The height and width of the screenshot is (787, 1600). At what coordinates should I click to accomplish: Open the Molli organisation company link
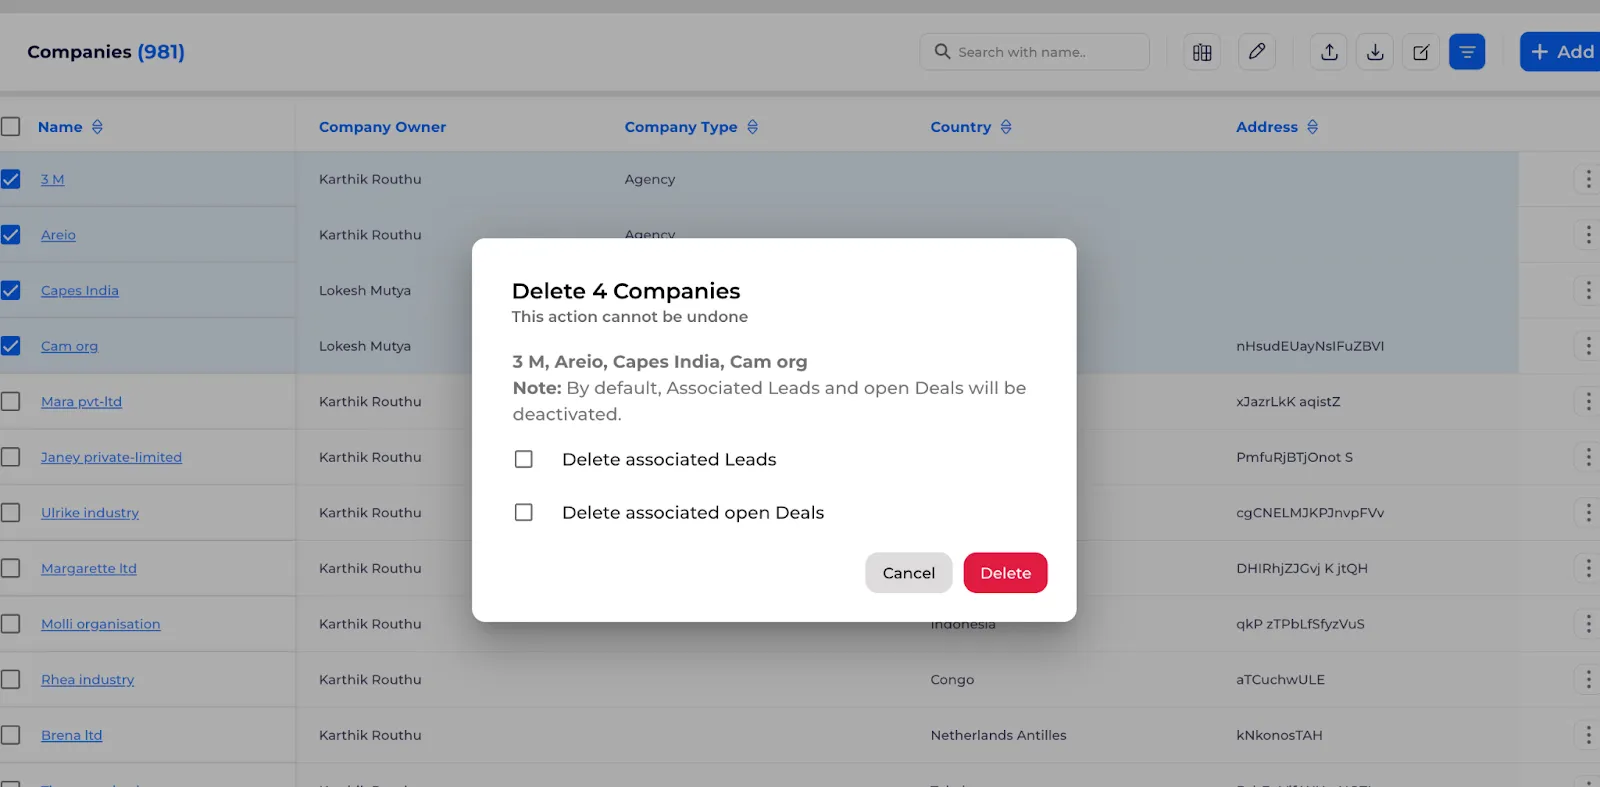[100, 624]
